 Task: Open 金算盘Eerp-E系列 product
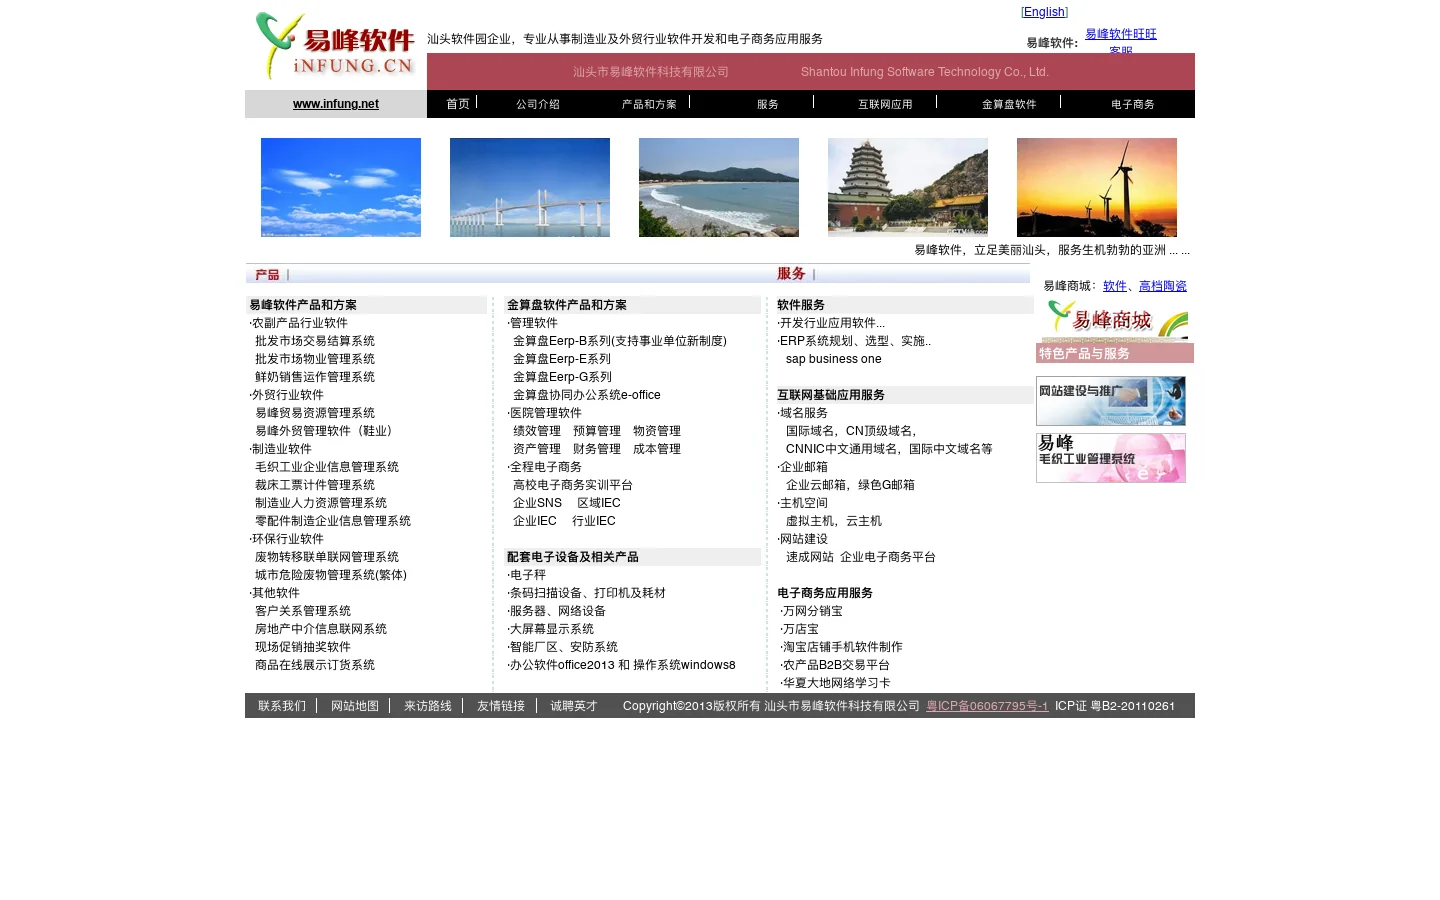562,359
